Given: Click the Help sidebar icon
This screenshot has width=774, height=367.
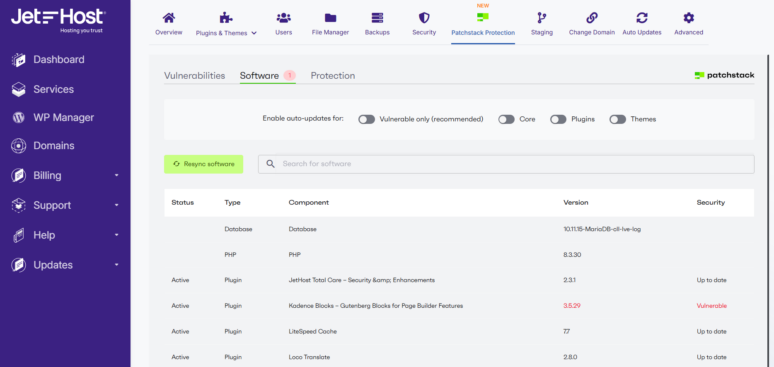Looking at the screenshot, I should pos(18,235).
